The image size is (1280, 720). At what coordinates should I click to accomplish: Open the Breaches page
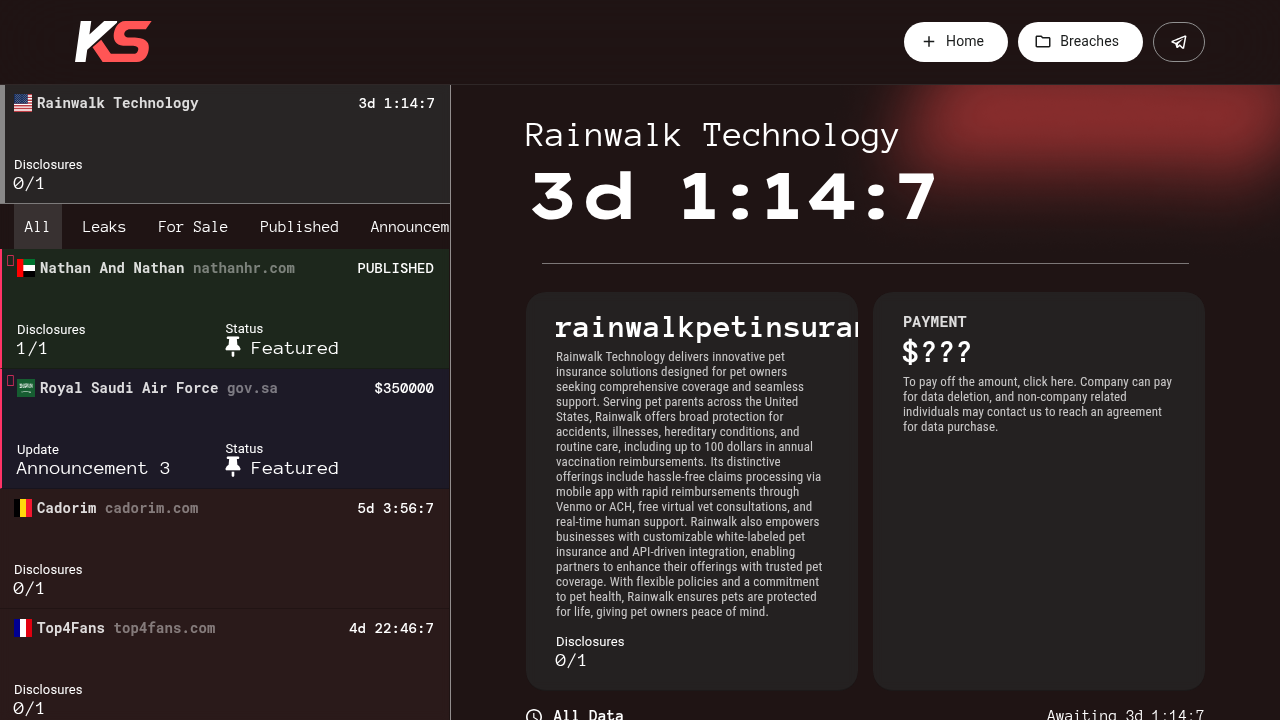(1079, 42)
